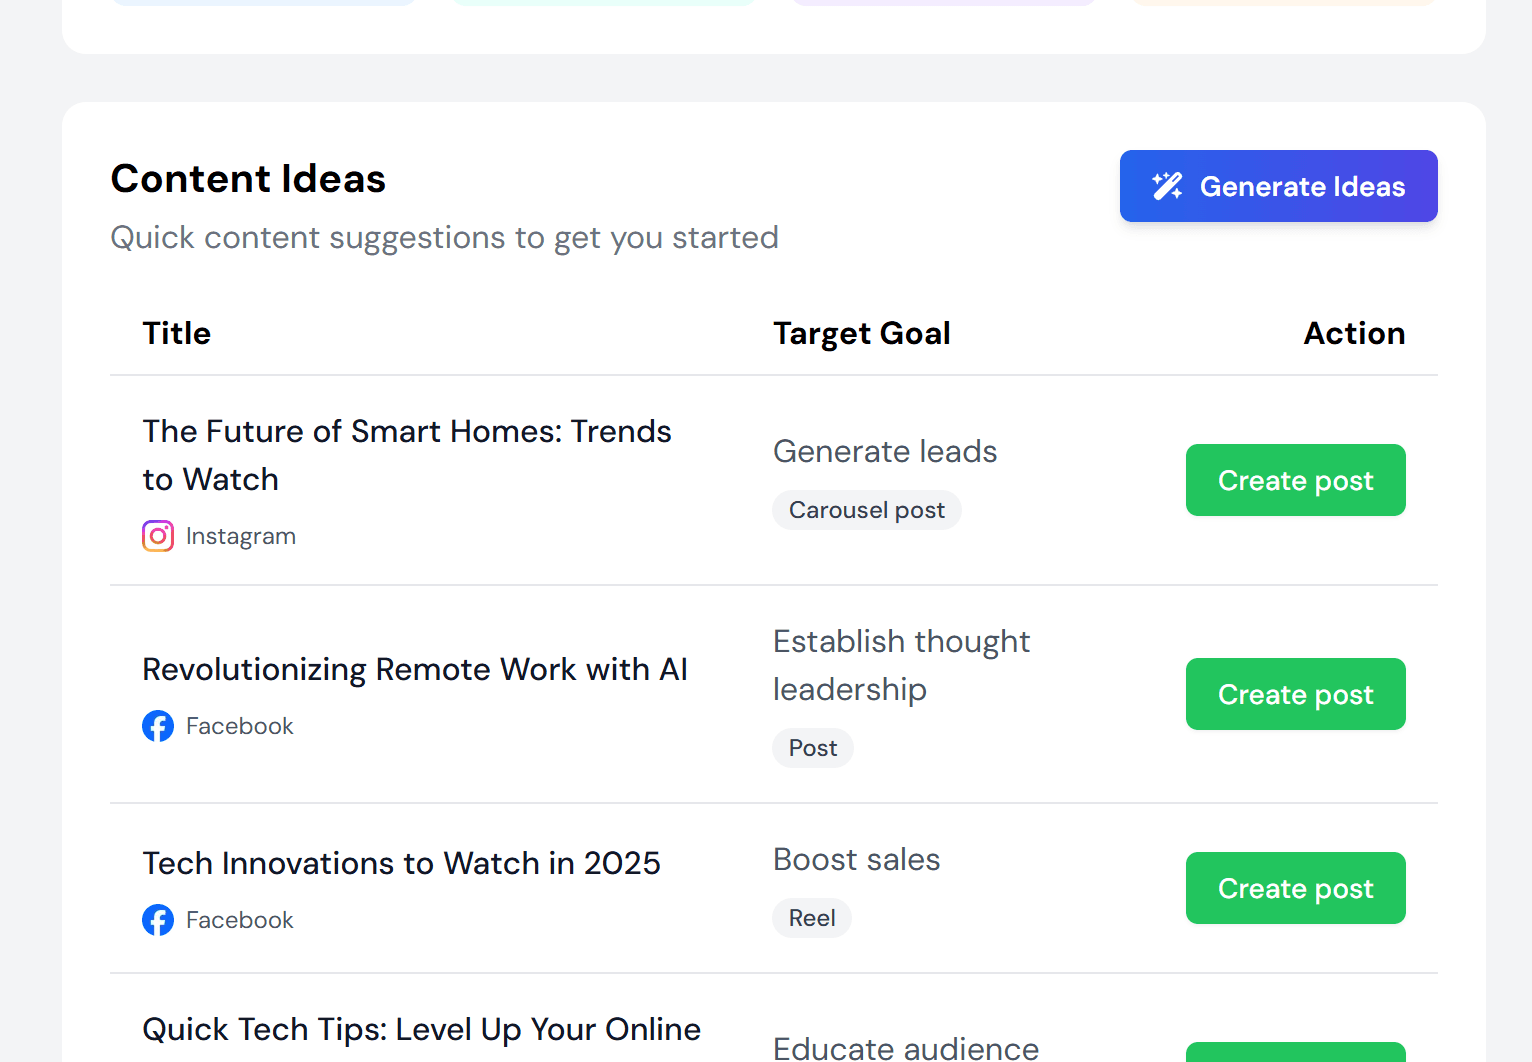Open the Revolutionizing Remote Work idea title

(415, 669)
